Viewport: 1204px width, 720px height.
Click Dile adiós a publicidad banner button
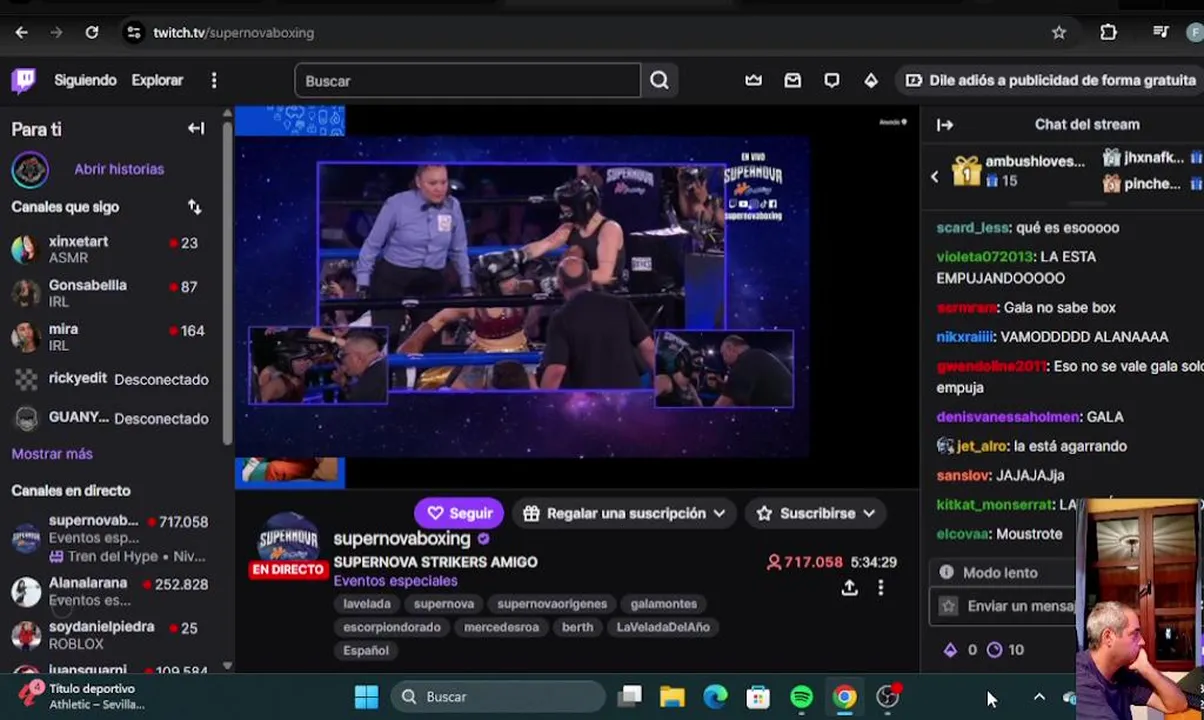point(1050,80)
